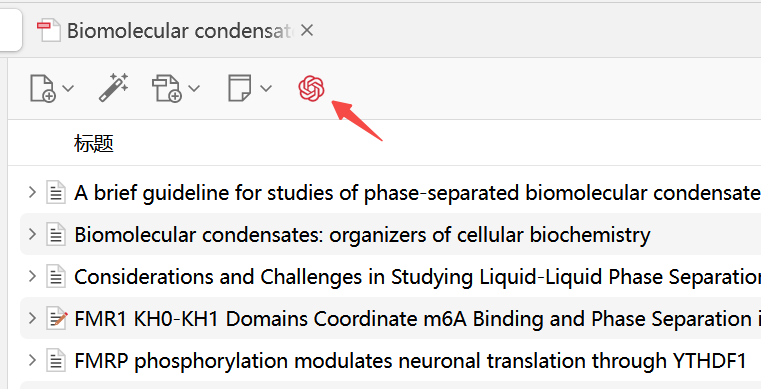Click the red ChatGPT plugin icon
761x389 pixels.
(311, 88)
